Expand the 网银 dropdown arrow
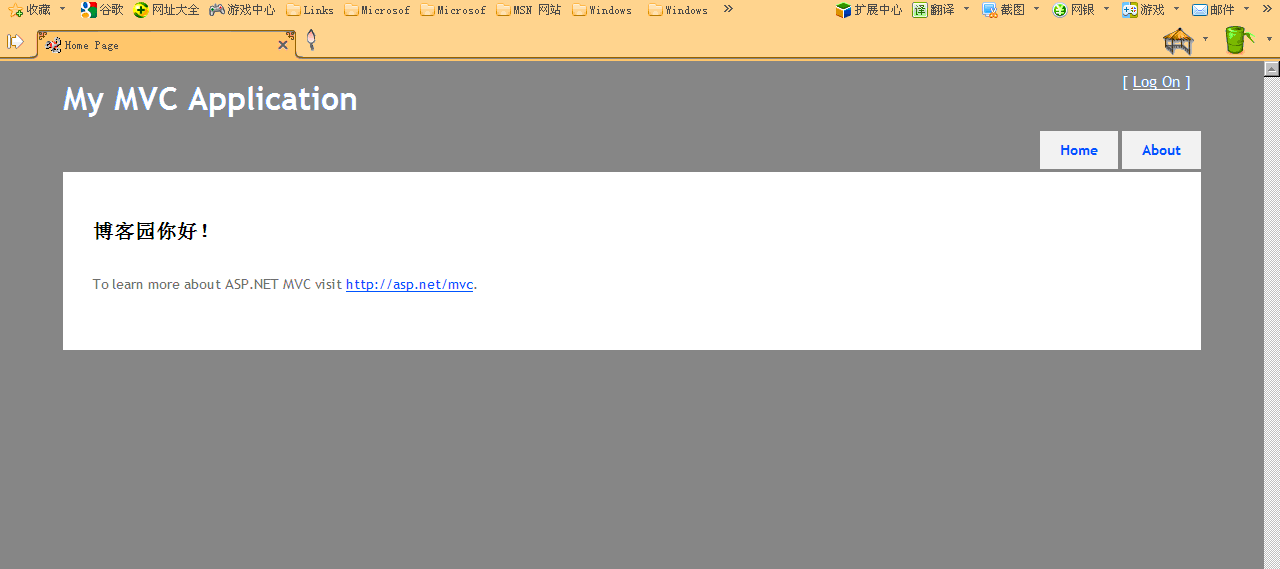Screen dimensions: 1280x569 1106,9
